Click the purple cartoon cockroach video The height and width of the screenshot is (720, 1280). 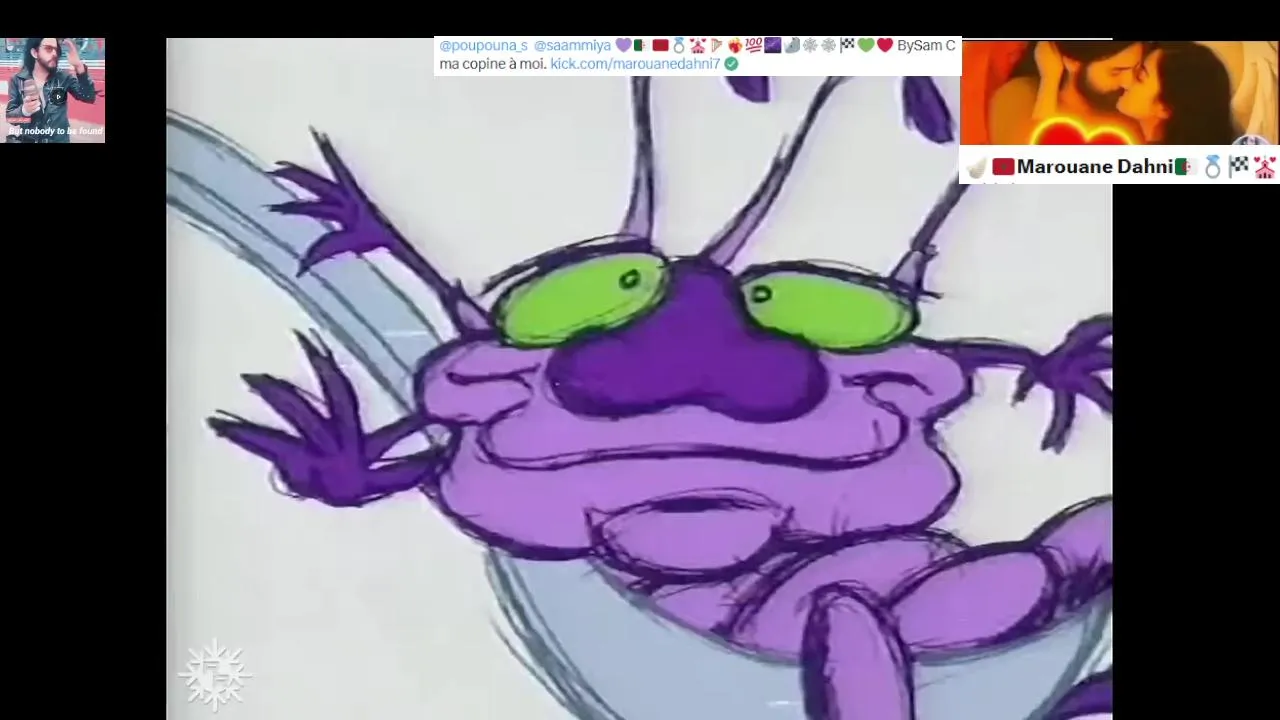[x=639, y=379]
